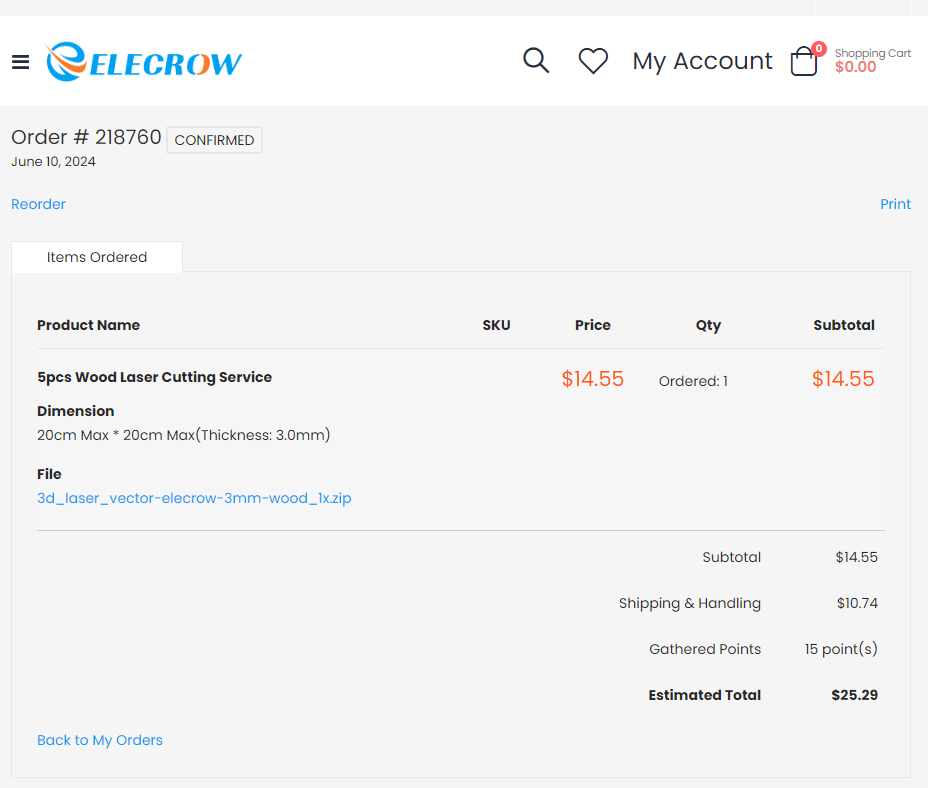Open the hamburger menu icon
The height and width of the screenshot is (788, 928).
[20, 62]
